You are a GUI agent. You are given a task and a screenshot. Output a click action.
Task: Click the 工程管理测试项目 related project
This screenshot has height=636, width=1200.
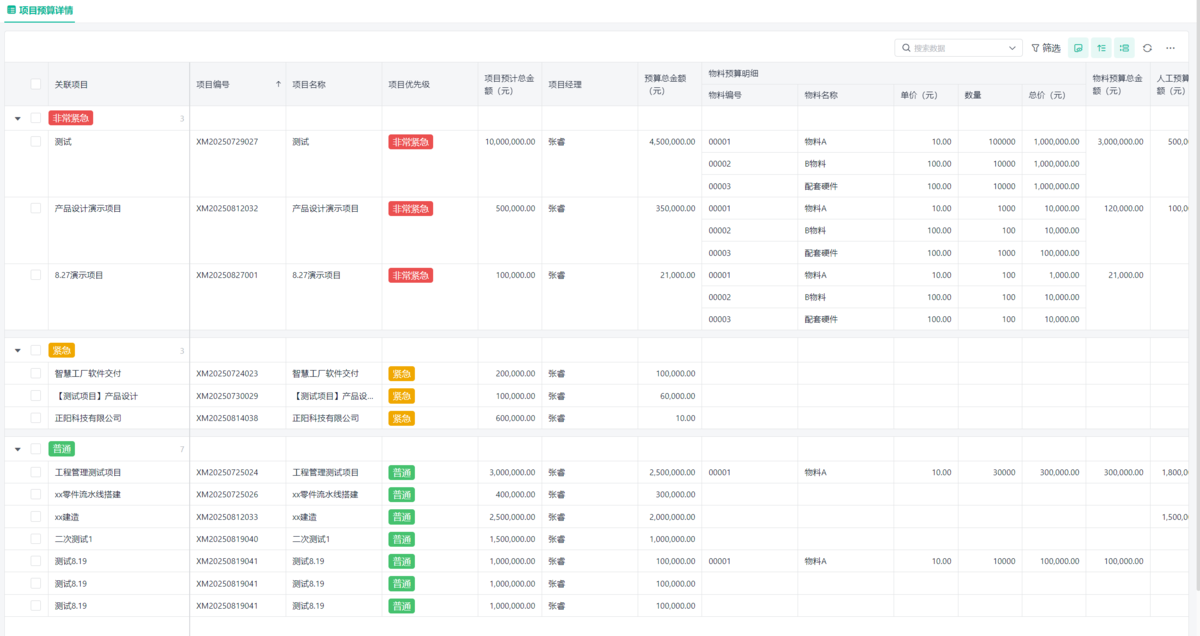88,472
